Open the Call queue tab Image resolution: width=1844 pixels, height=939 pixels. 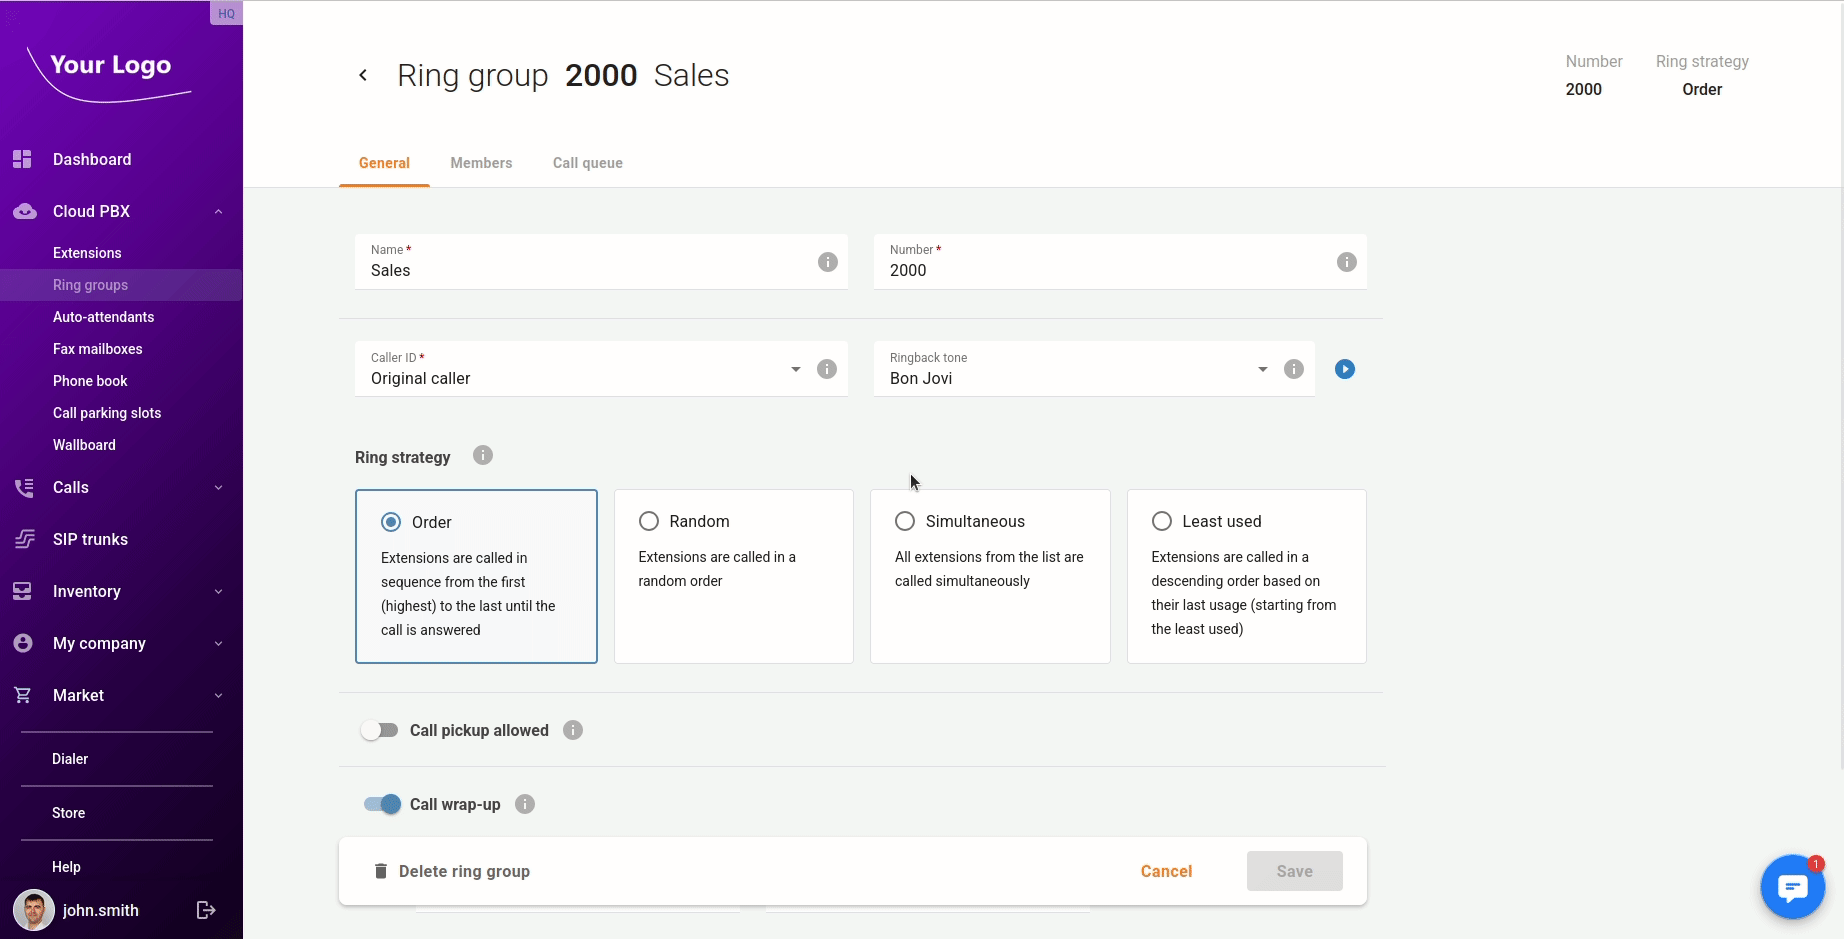588,163
